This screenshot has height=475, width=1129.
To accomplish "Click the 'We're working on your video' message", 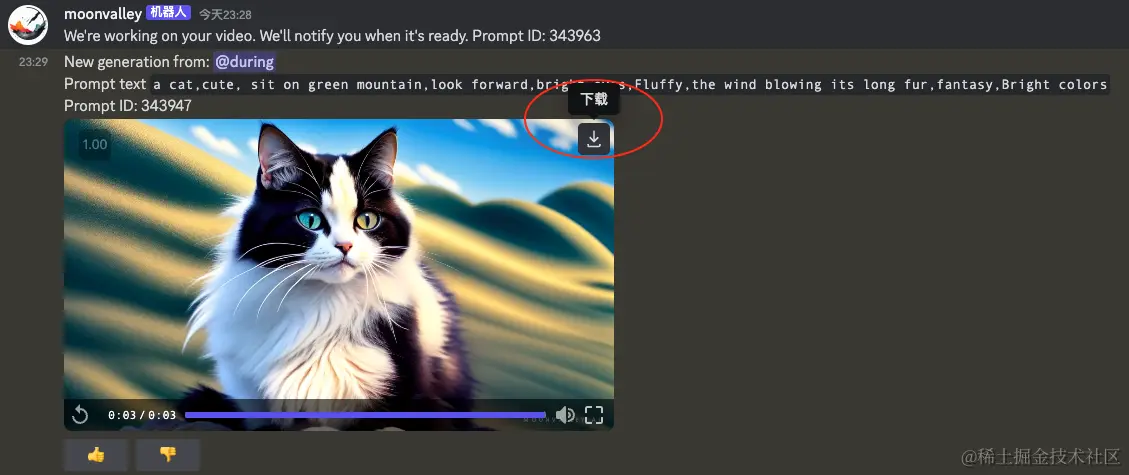I will click(332, 35).
